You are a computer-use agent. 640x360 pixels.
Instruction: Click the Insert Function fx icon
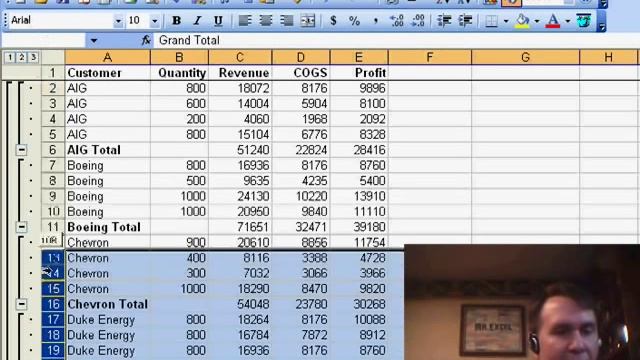tap(146, 40)
